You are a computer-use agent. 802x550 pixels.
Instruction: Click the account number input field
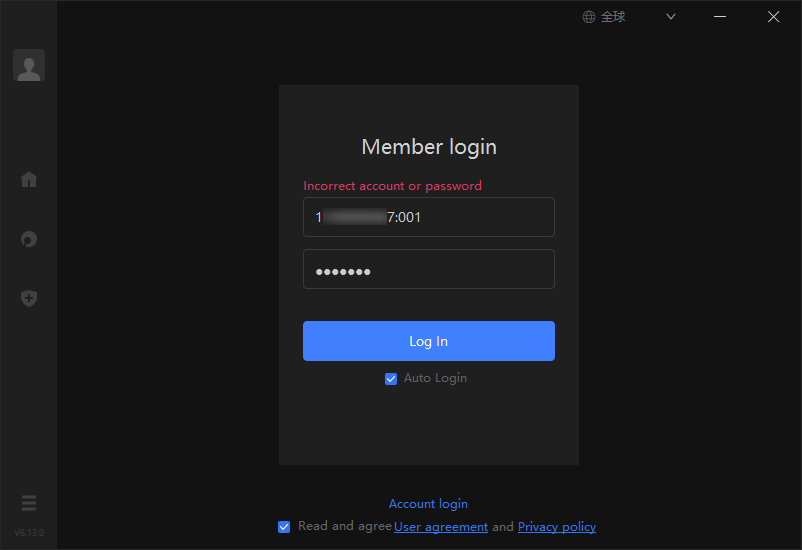click(x=429, y=217)
